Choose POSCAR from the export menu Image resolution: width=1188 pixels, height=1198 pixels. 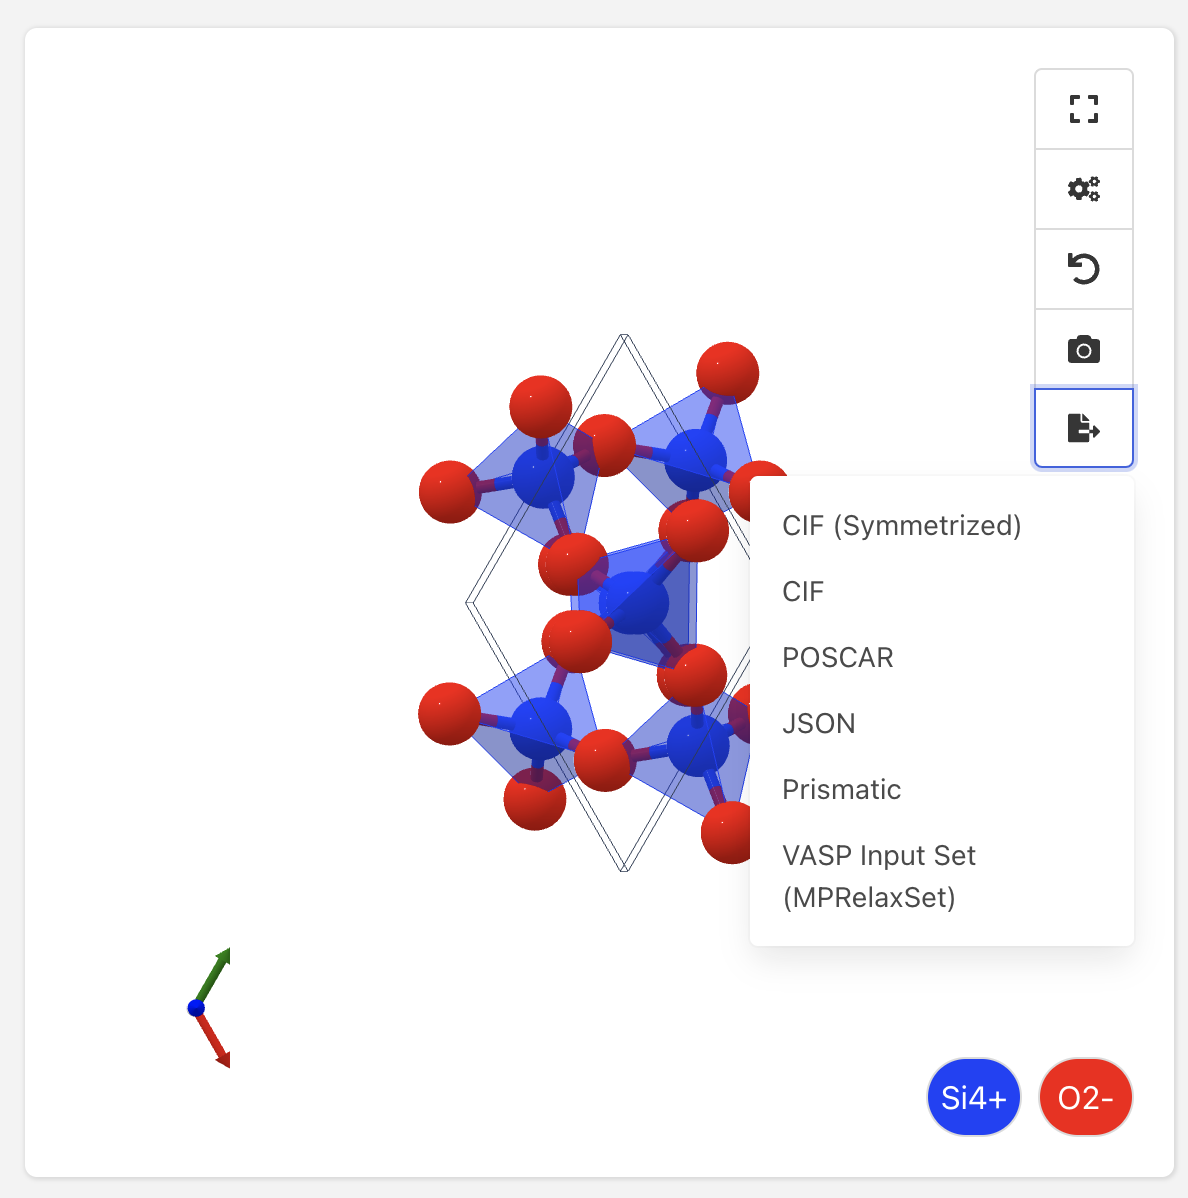(837, 657)
